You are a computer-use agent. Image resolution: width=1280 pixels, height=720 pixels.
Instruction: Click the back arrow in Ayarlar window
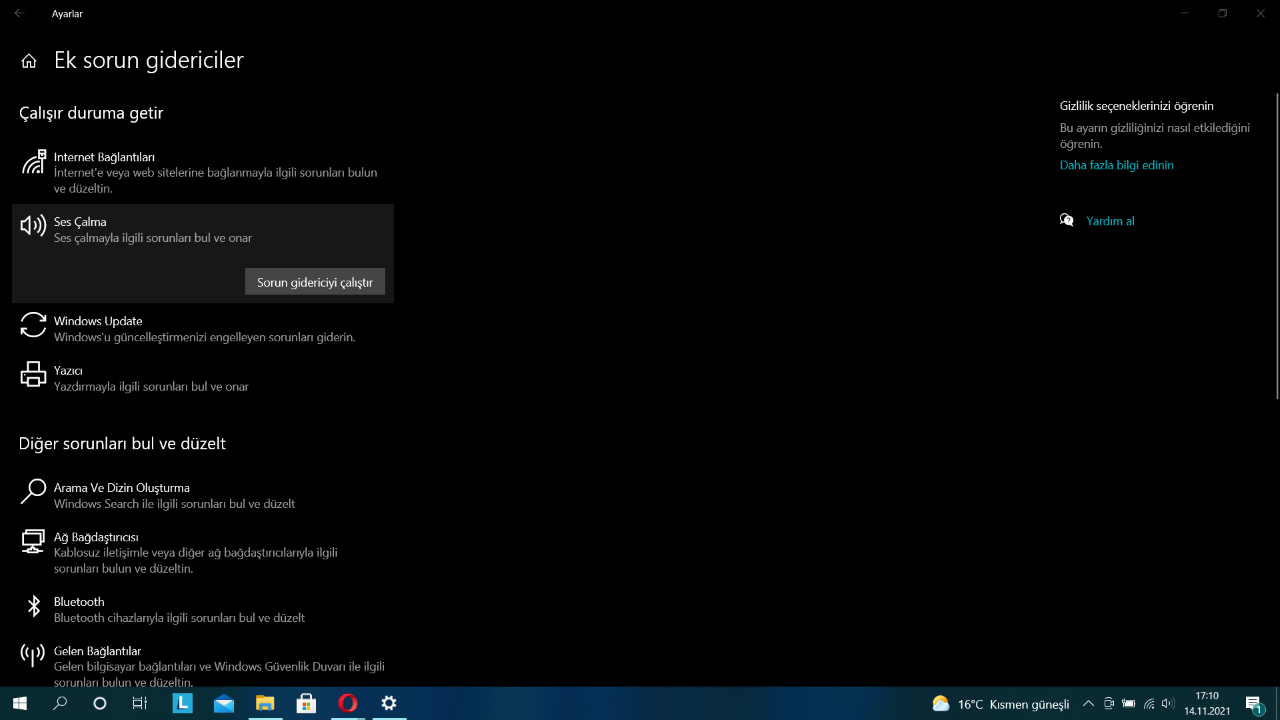pos(19,14)
